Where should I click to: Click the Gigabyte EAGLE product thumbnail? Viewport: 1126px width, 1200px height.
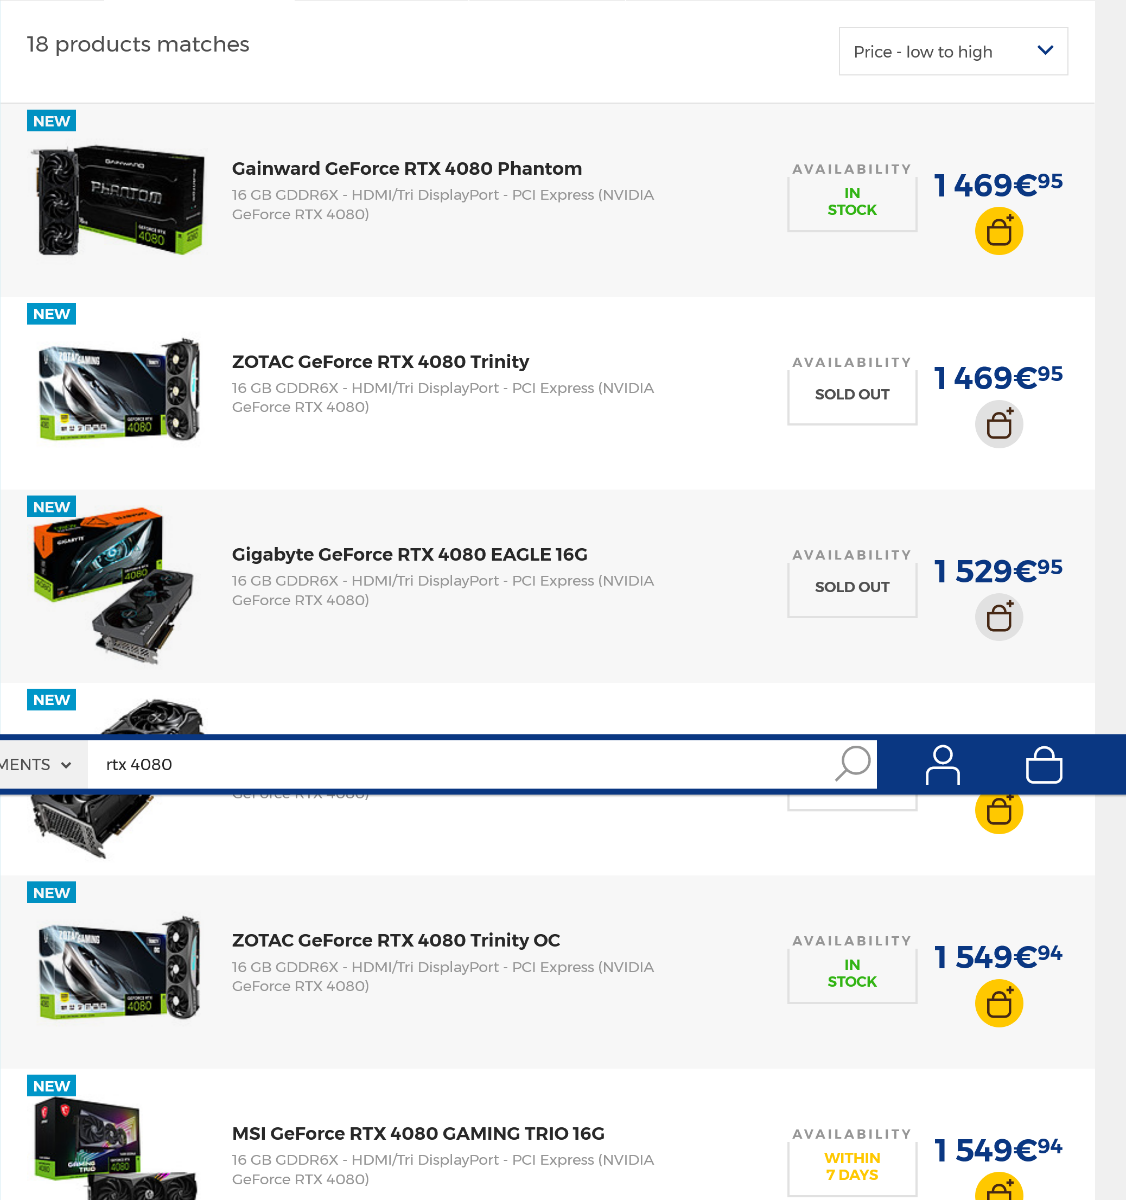114,586
